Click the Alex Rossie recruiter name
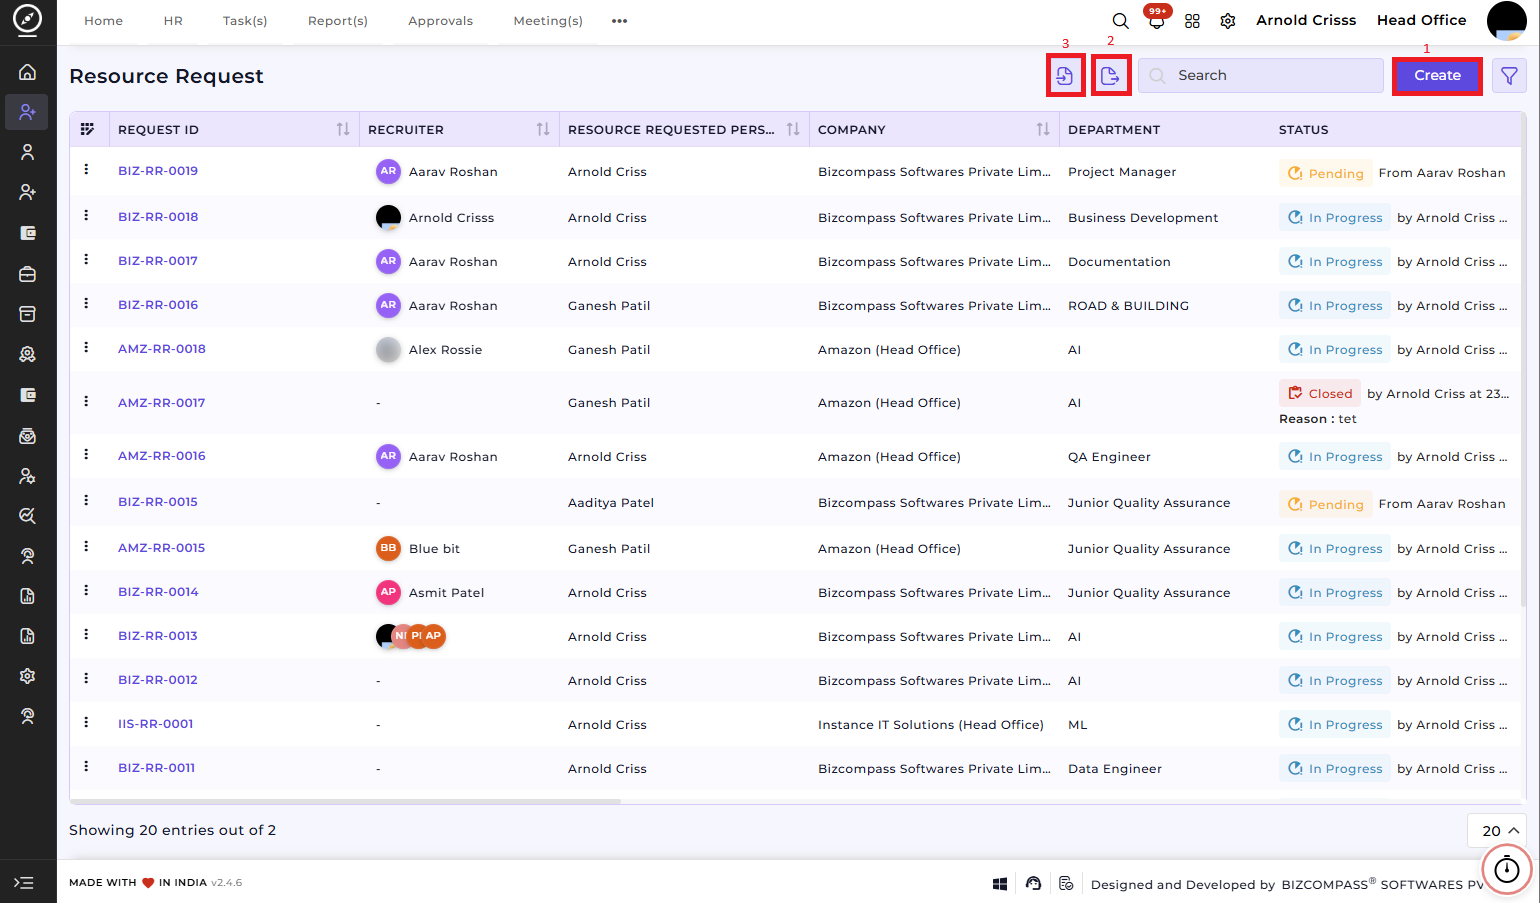This screenshot has width=1540, height=903. 445,350
